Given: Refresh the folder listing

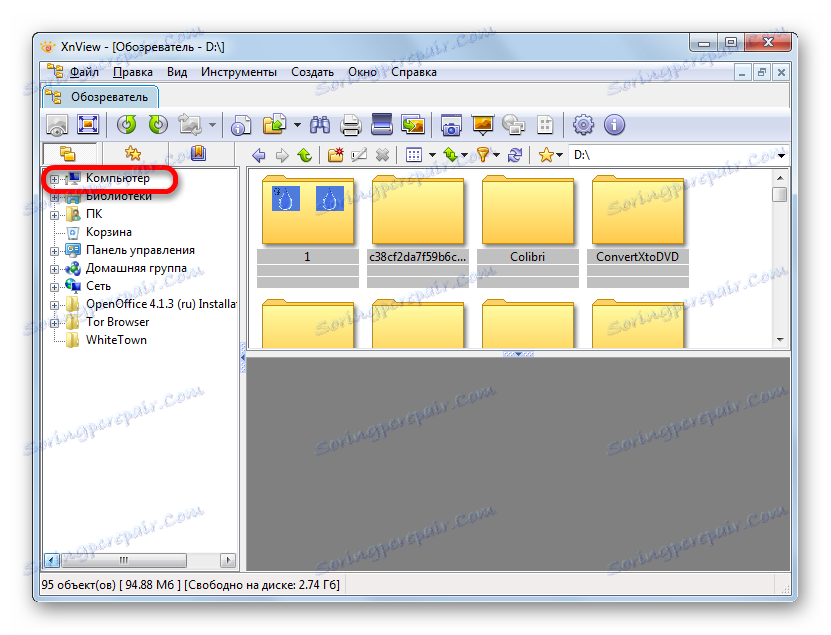Looking at the screenshot, I should point(515,155).
